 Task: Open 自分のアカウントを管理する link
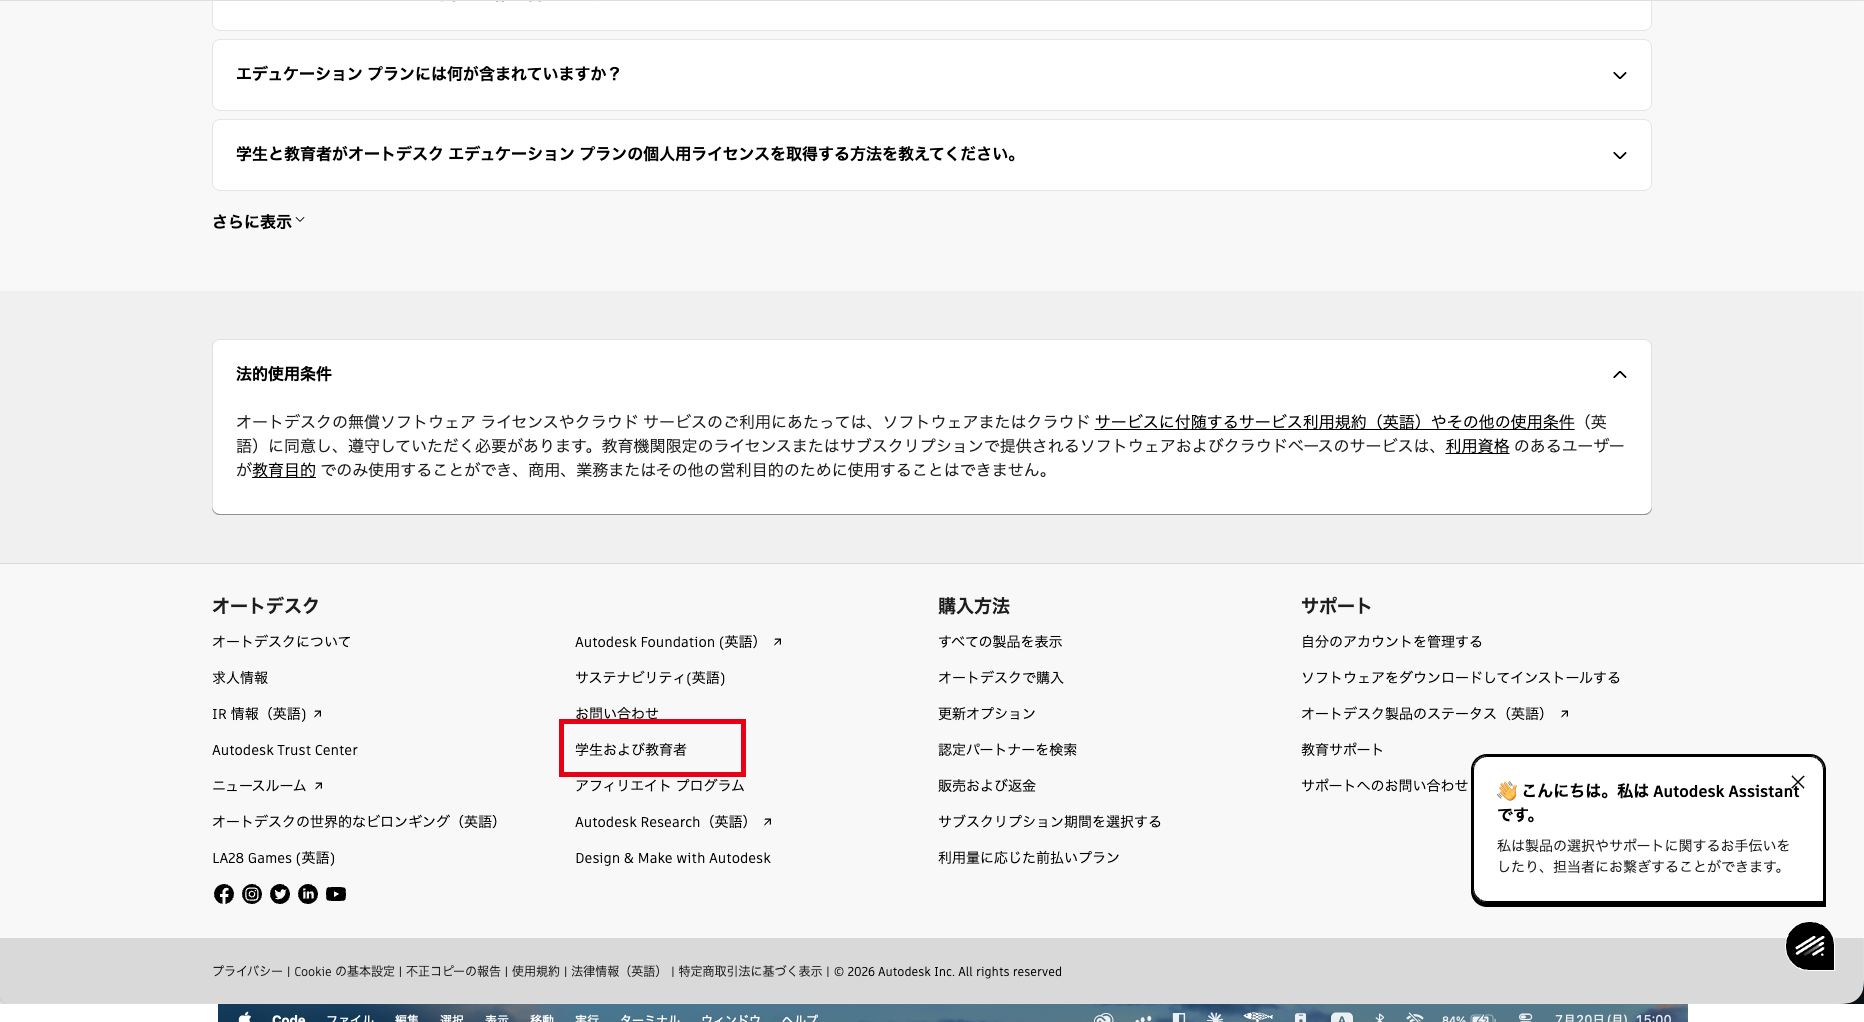[1392, 642]
